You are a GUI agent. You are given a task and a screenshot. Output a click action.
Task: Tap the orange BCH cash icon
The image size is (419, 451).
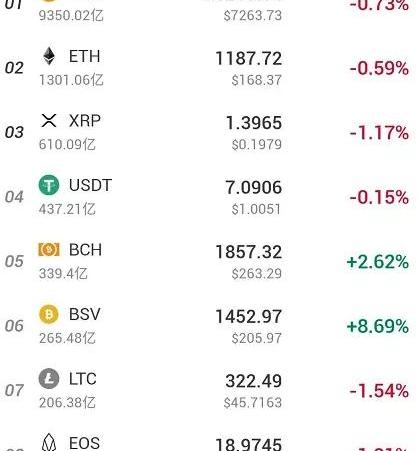49,249
